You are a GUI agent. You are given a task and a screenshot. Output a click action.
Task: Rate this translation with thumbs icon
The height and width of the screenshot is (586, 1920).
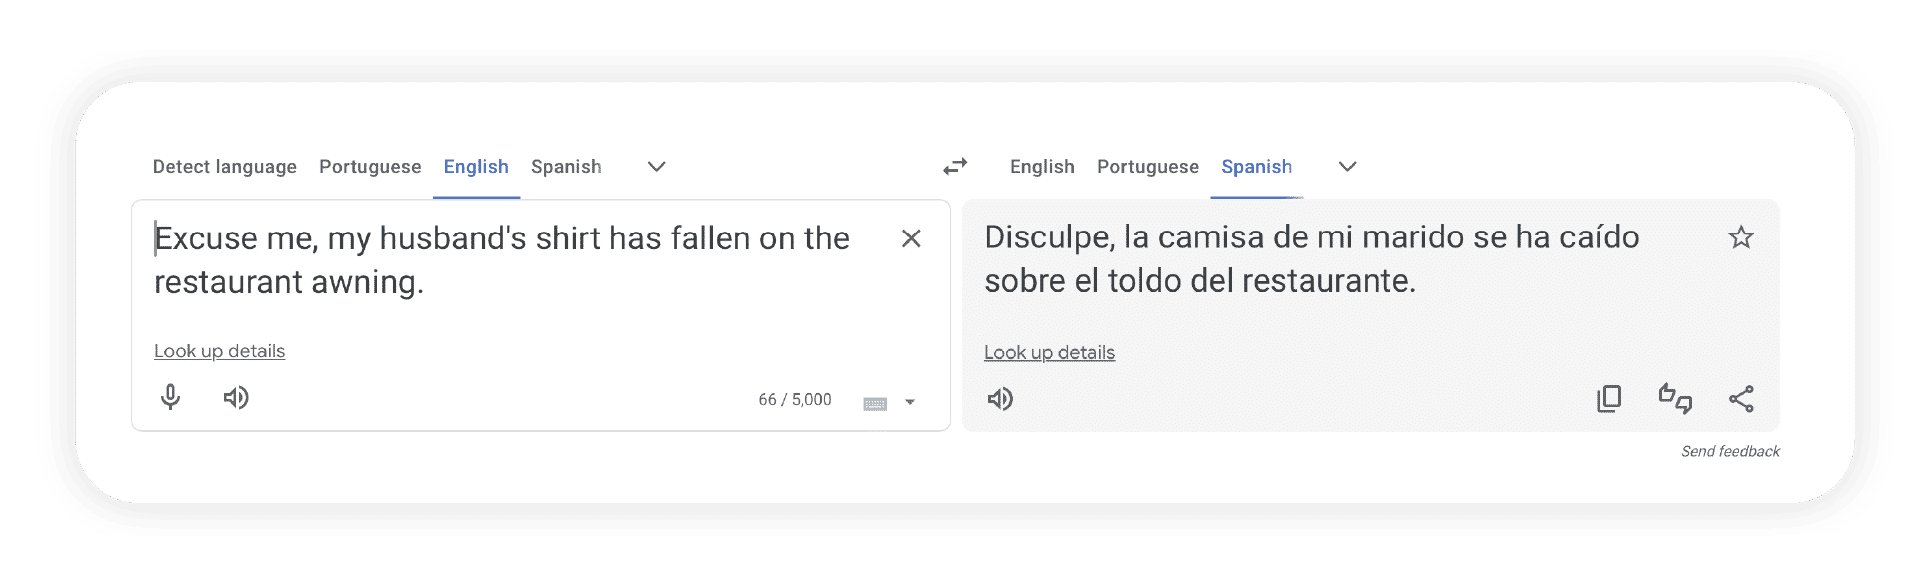click(1675, 399)
